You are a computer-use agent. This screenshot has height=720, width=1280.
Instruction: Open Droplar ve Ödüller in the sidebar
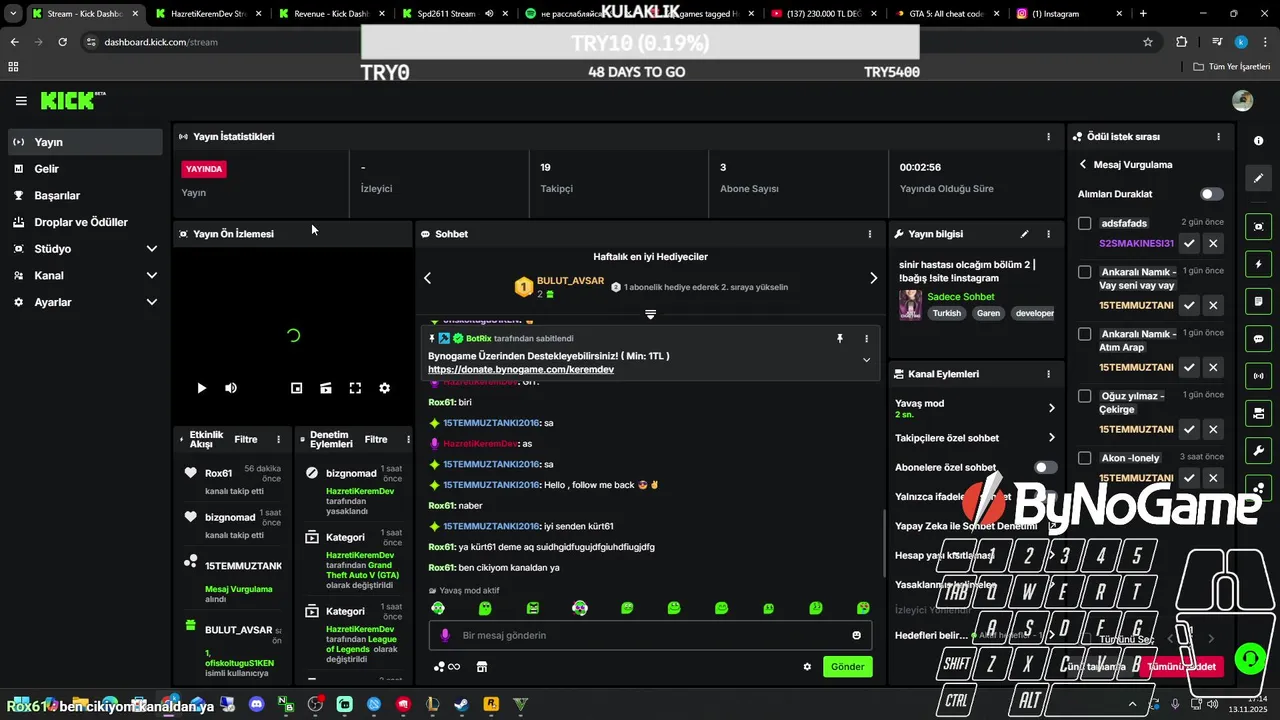click(85, 222)
